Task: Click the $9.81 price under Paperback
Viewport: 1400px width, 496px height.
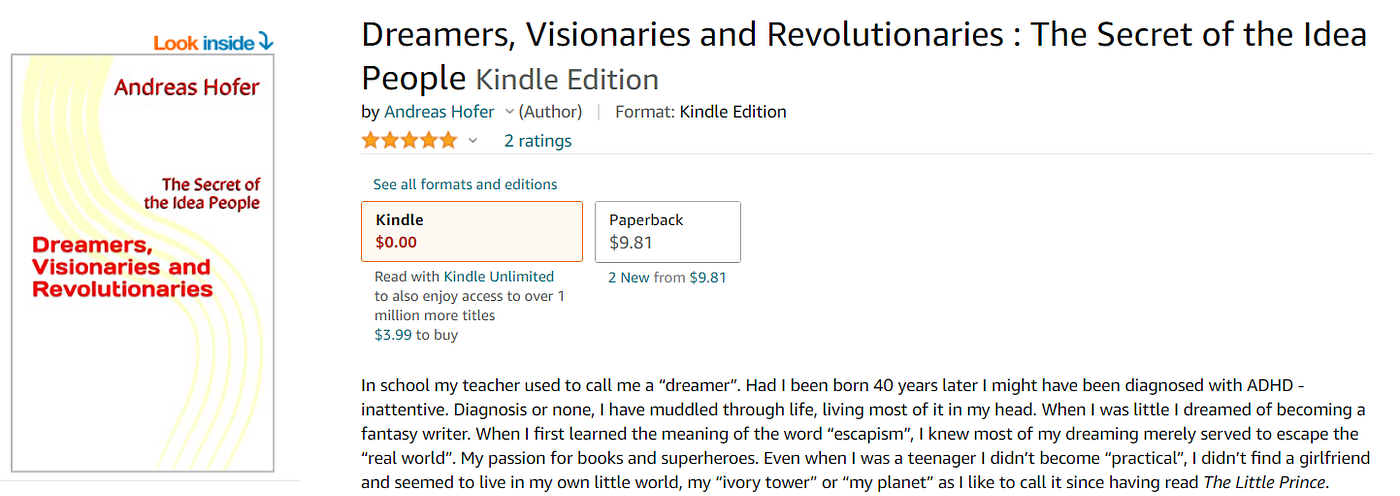Action: 708,278
